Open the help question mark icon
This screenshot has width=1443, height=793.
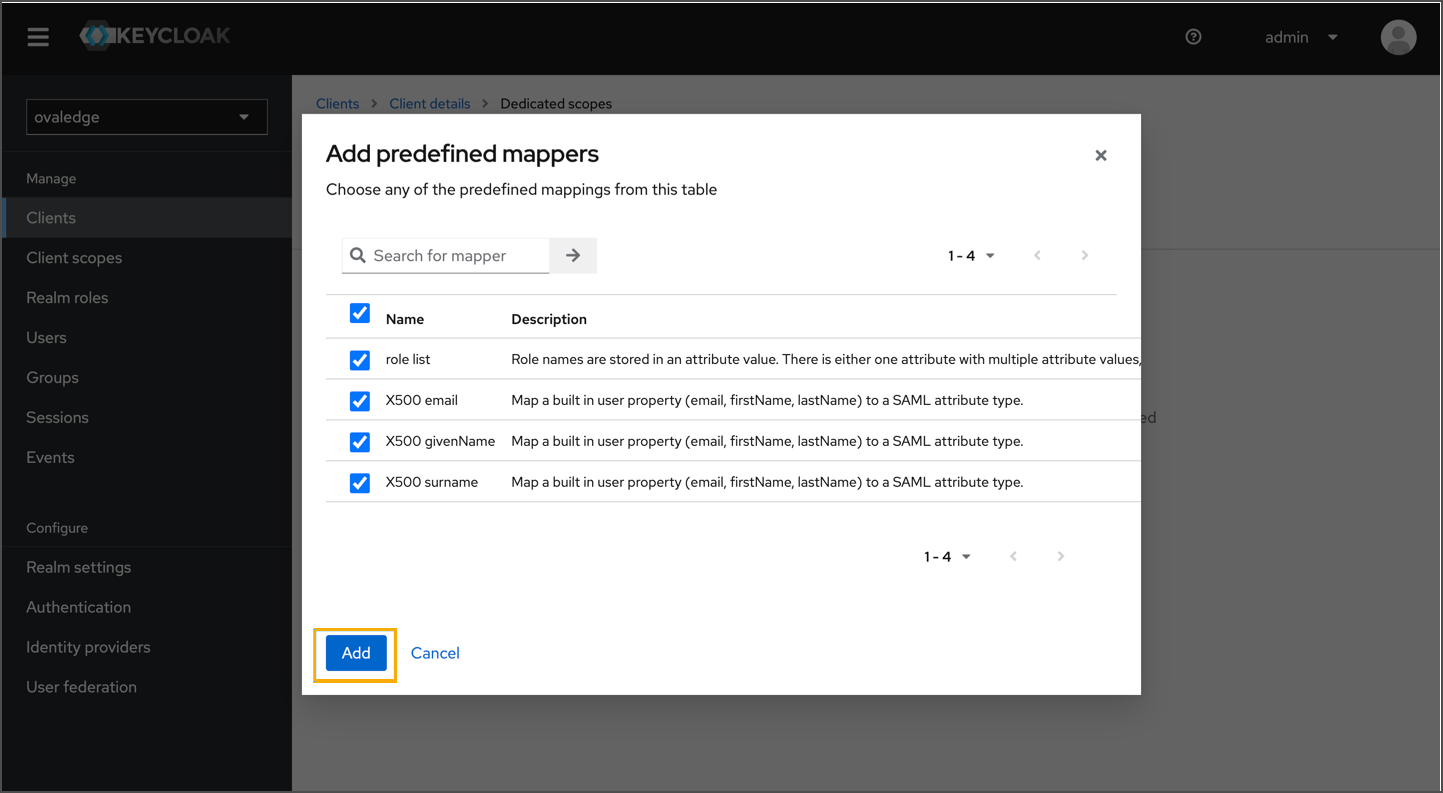click(1193, 37)
